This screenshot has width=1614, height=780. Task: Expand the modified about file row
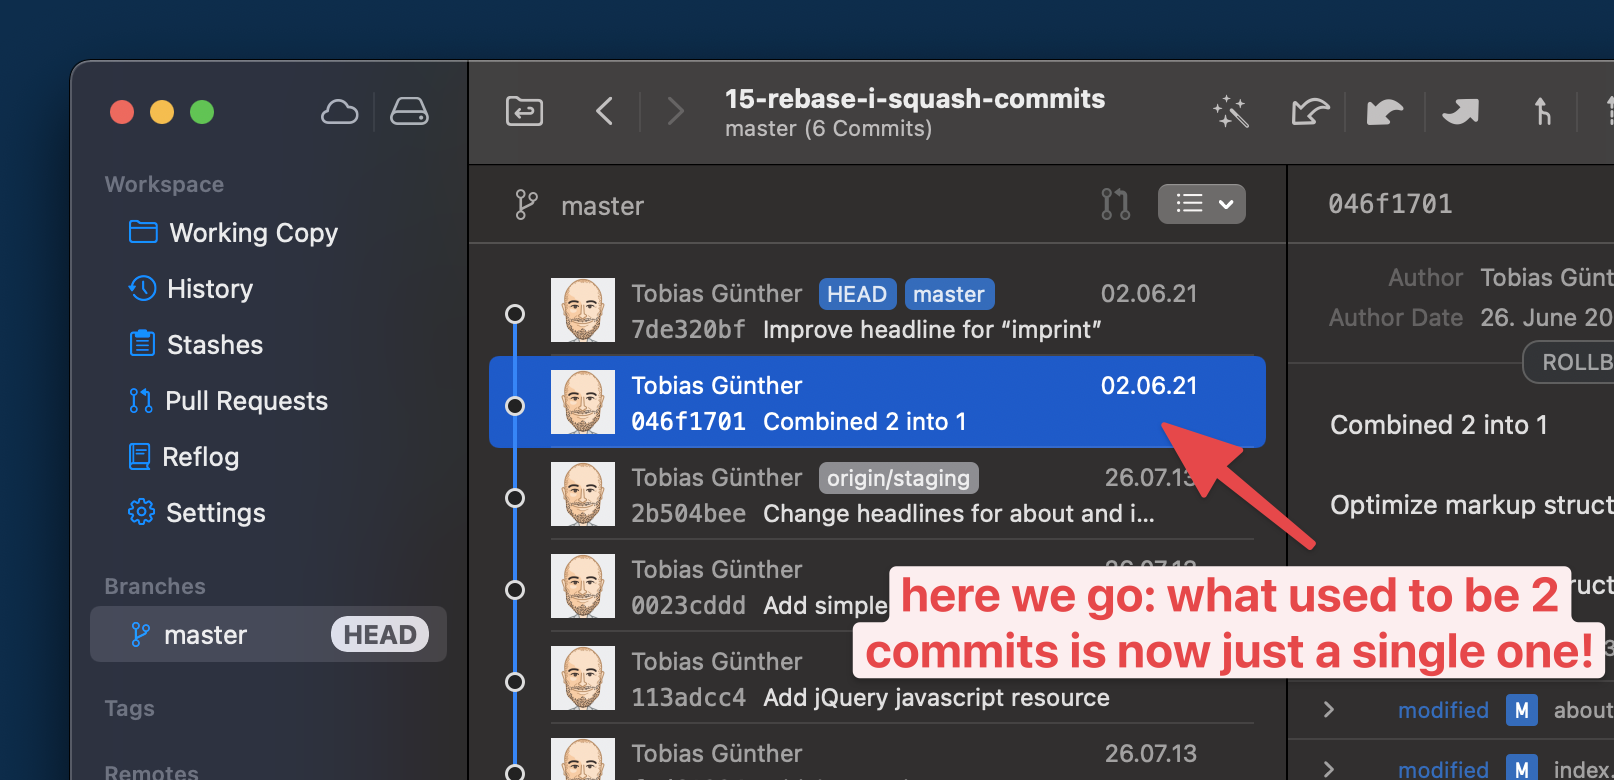click(1329, 710)
